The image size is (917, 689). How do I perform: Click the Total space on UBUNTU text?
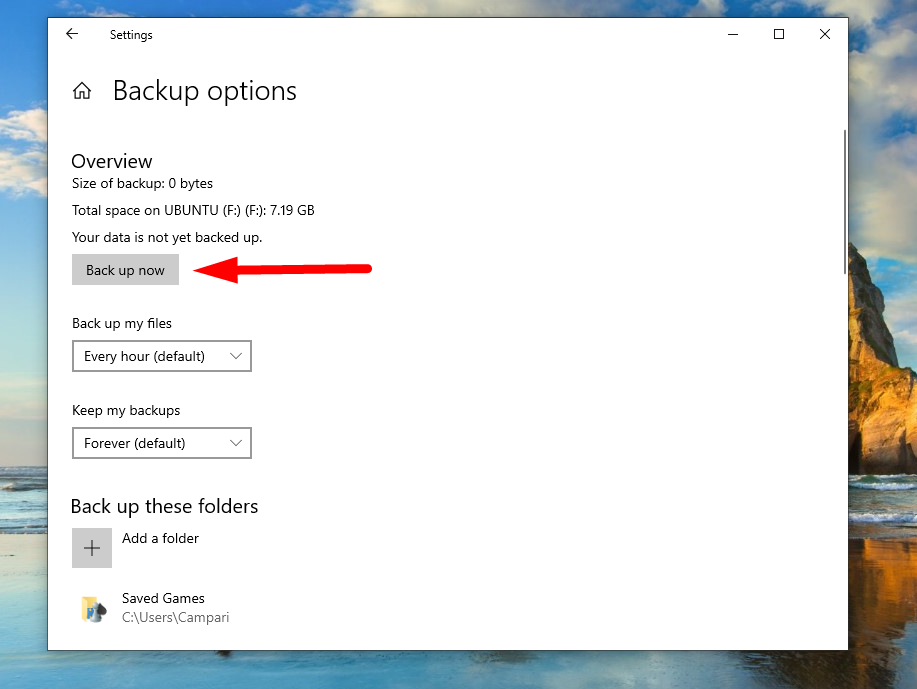point(193,210)
